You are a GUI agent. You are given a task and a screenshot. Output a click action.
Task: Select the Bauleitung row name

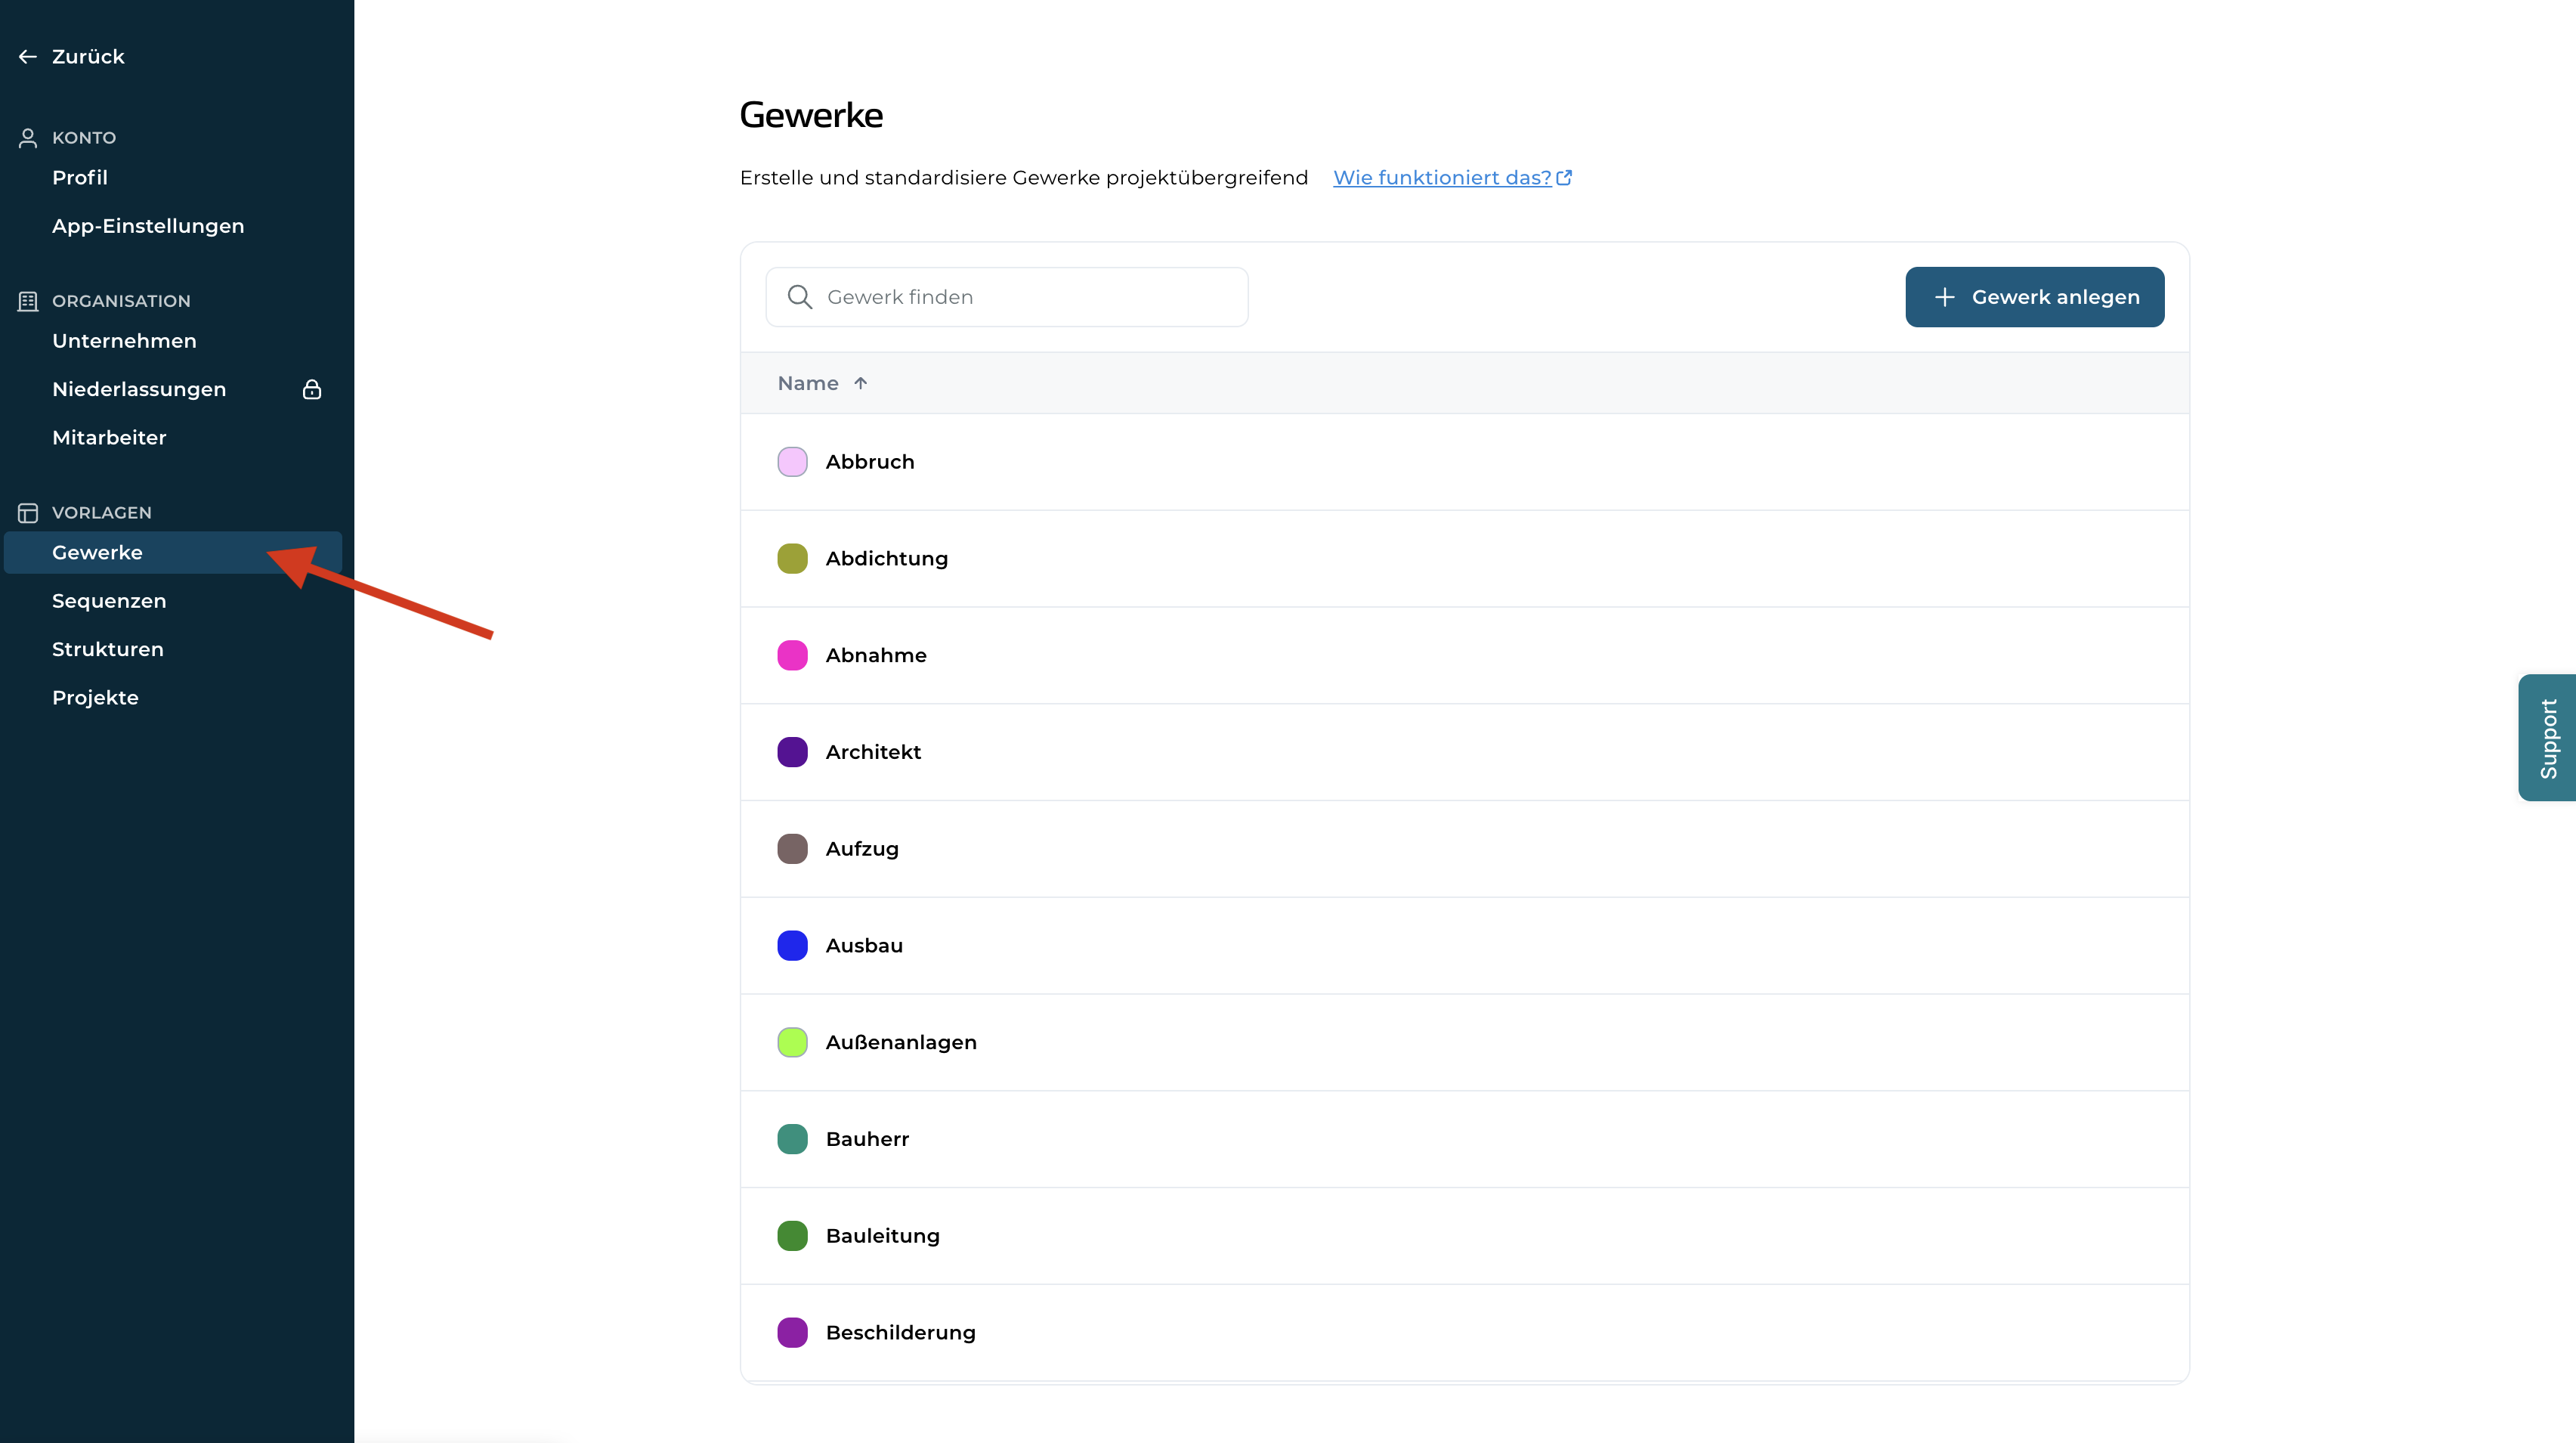(883, 1236)
